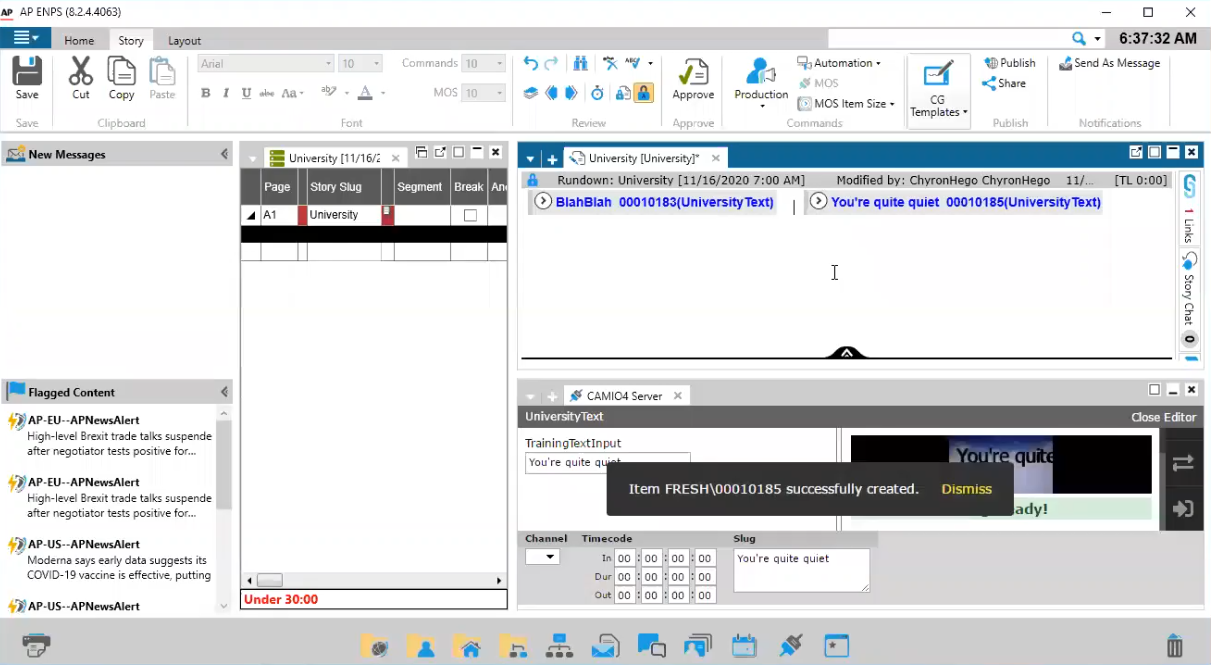1211x665 pixels.
Task: Select the CAMIO4 Server tab
Action: (x=624, y=396)
